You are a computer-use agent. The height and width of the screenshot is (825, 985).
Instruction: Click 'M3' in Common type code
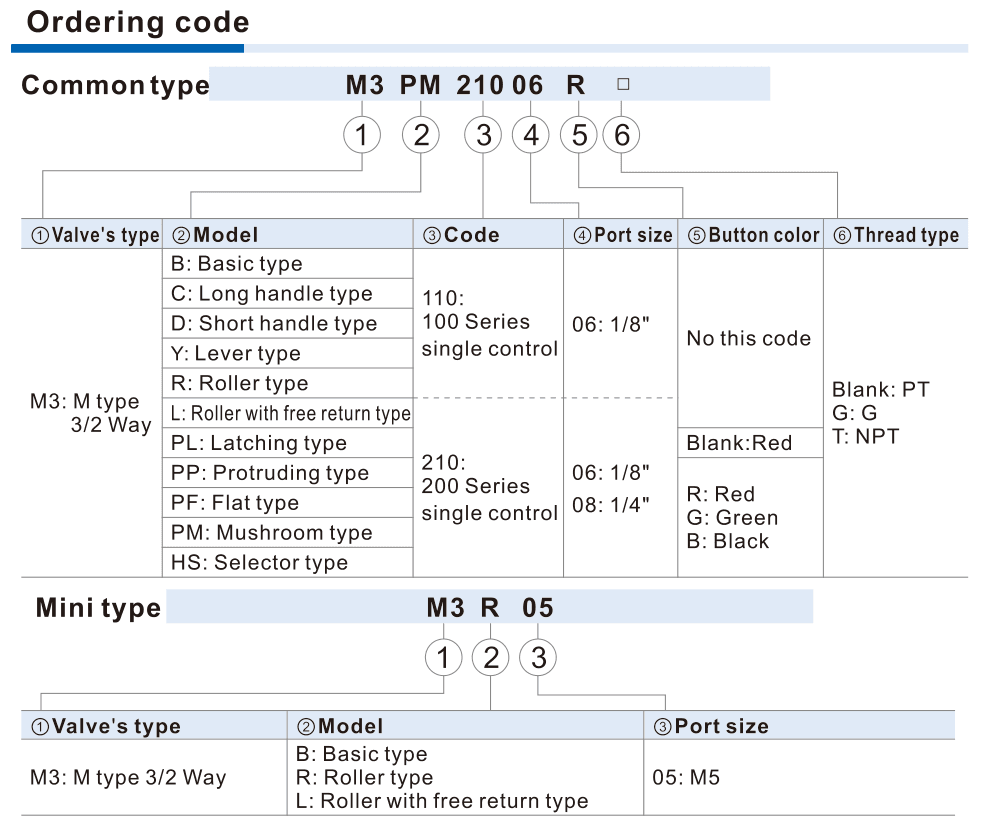click(x=364, y=85)
